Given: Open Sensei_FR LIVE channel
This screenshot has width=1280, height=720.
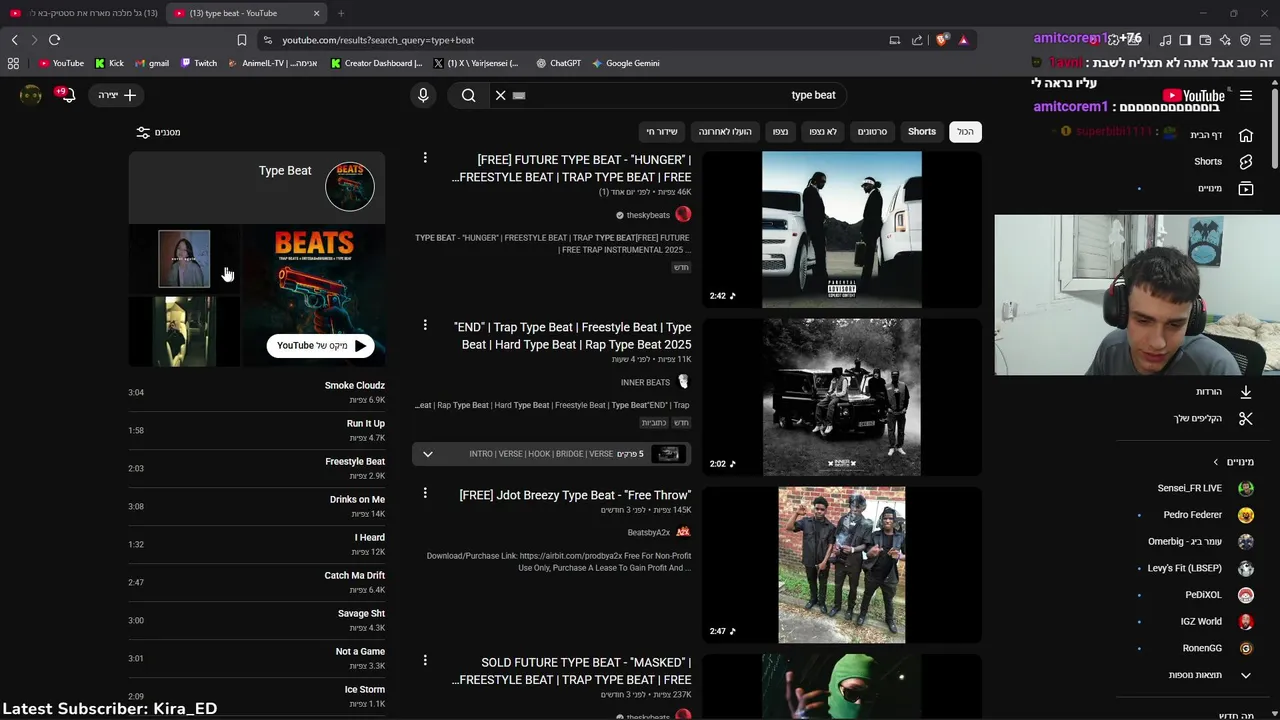Looking at the screenshot, I should tap(1204, 488).
